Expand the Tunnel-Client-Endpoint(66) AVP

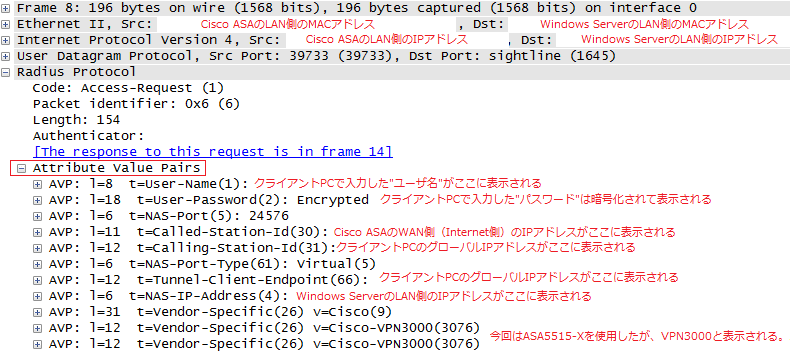37,279
